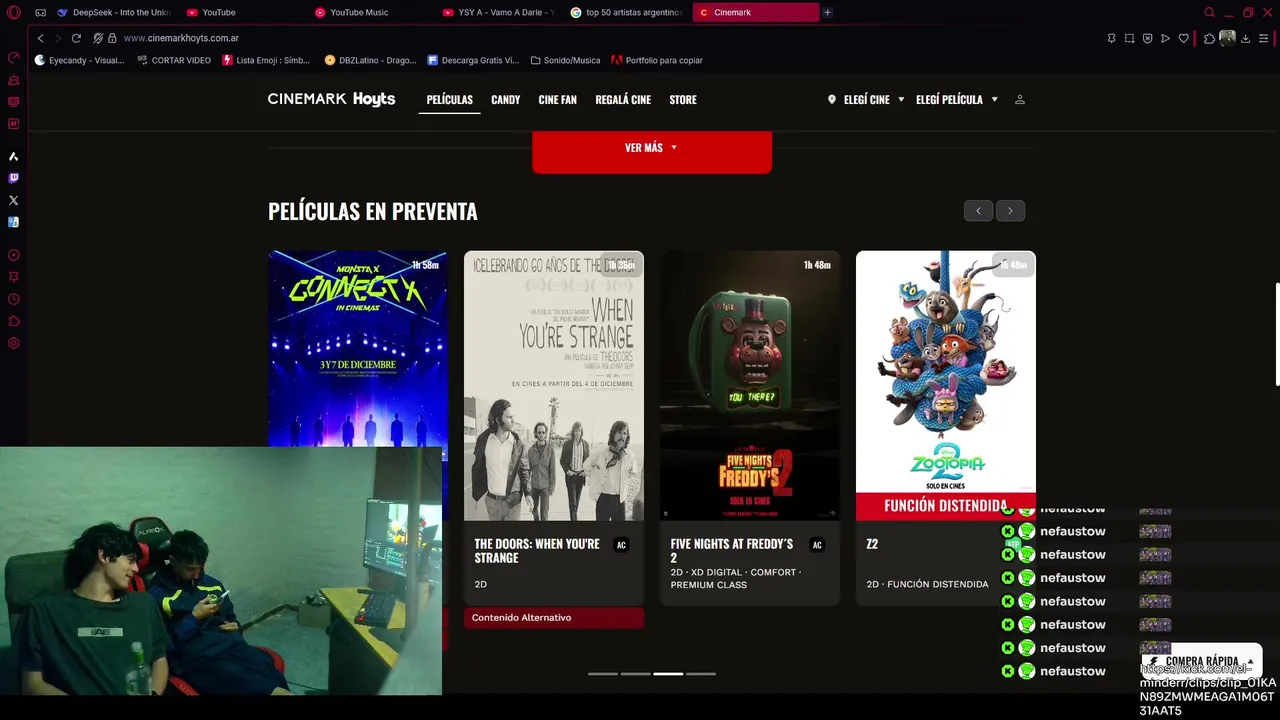Viewport: 1280px width, 720px height.
Task: Switch to the DeepSeek tab
Action: click(114, 12)
